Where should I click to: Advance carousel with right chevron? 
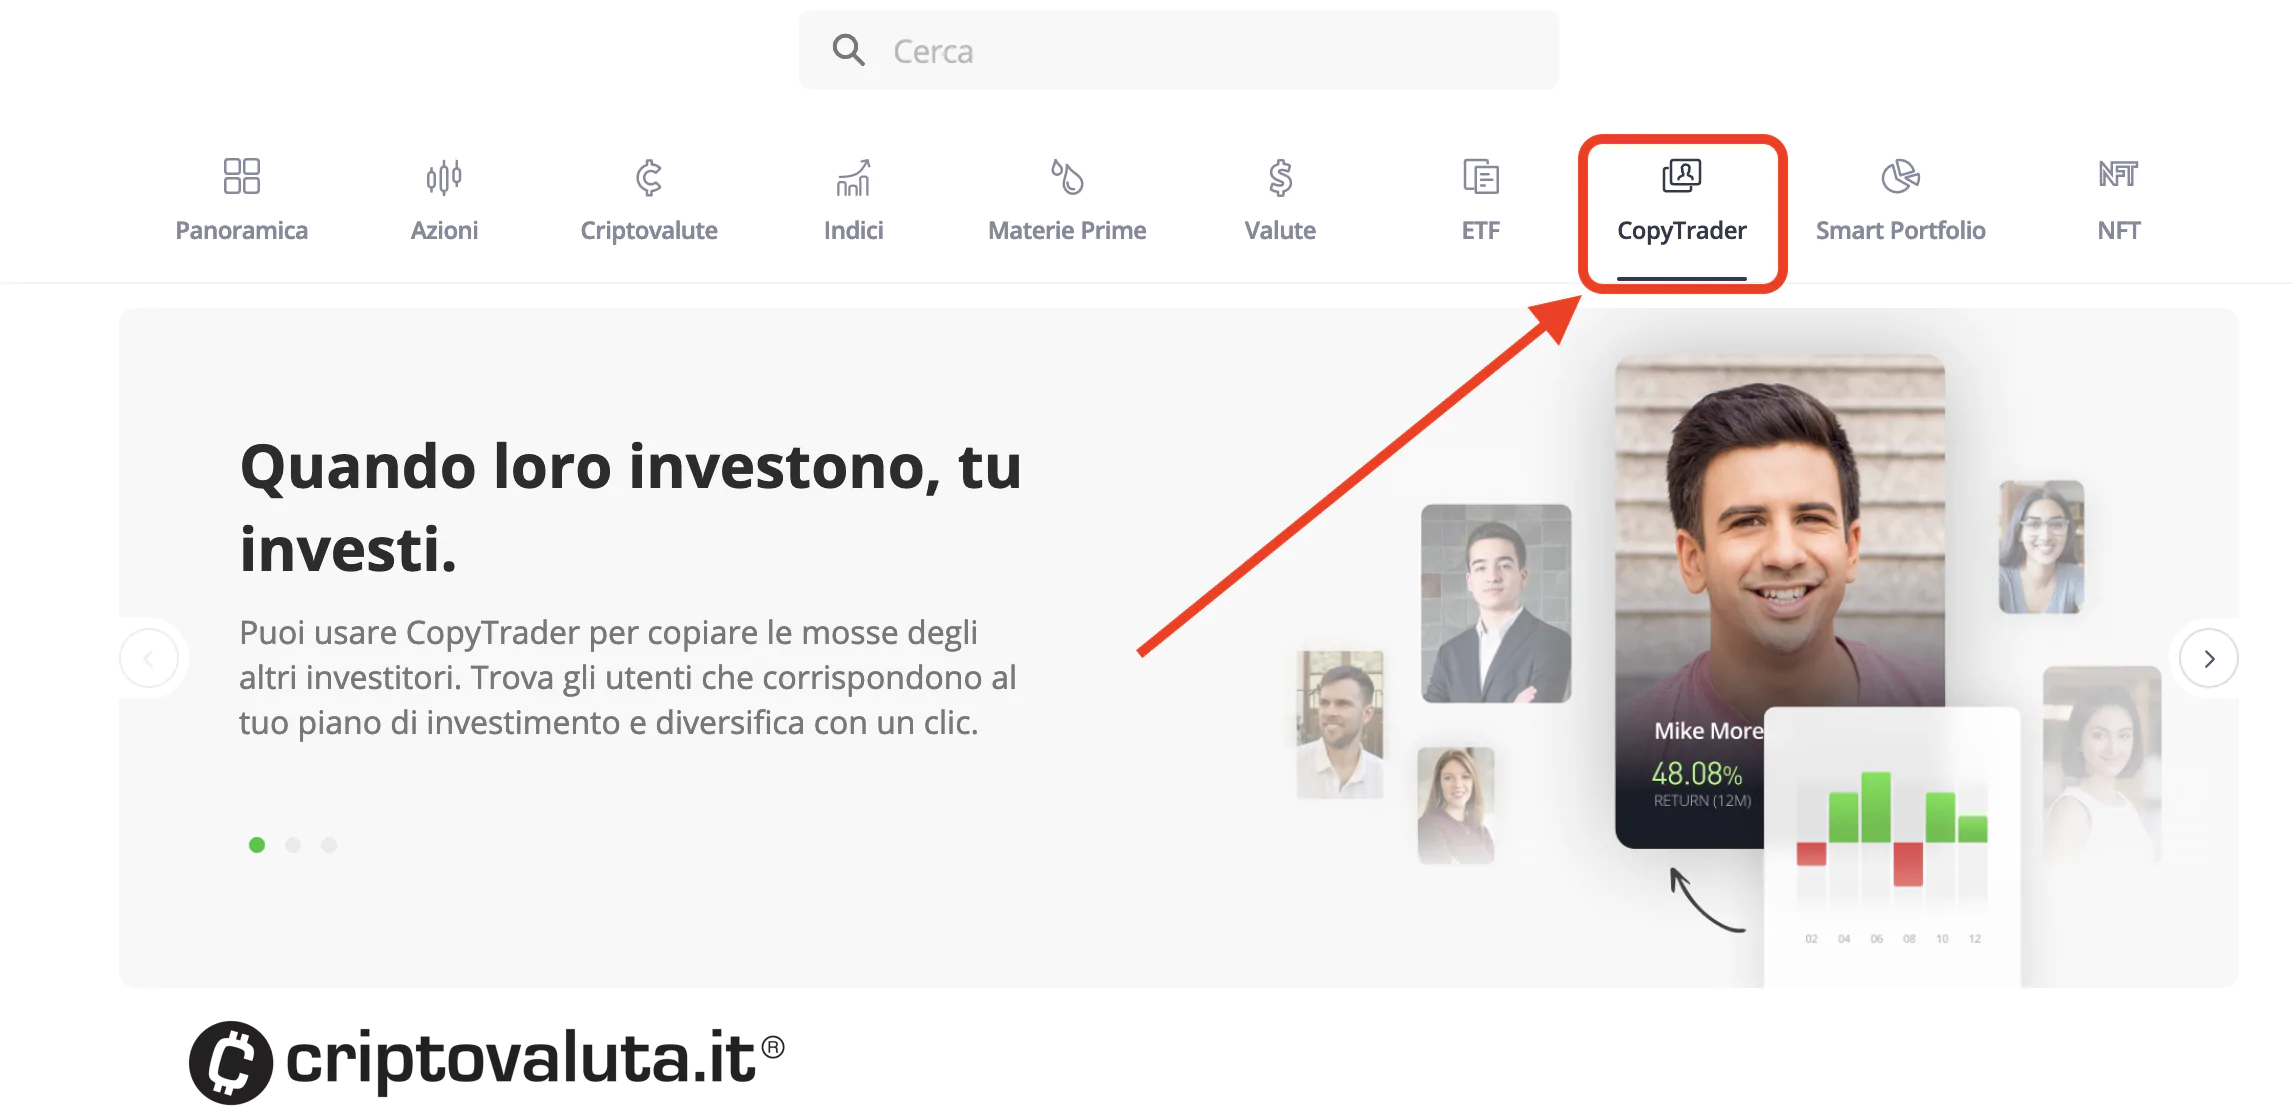pyautogui.click(x=2209, y=658)
